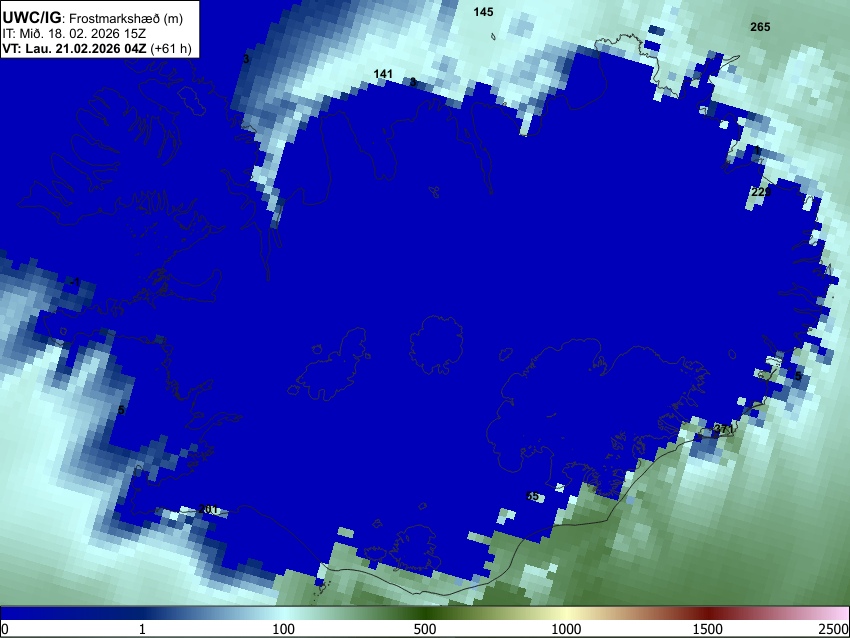The width and height of the screenshot is (850, 638).
Task: Click the map value label 65
Action: coord(532,496)
